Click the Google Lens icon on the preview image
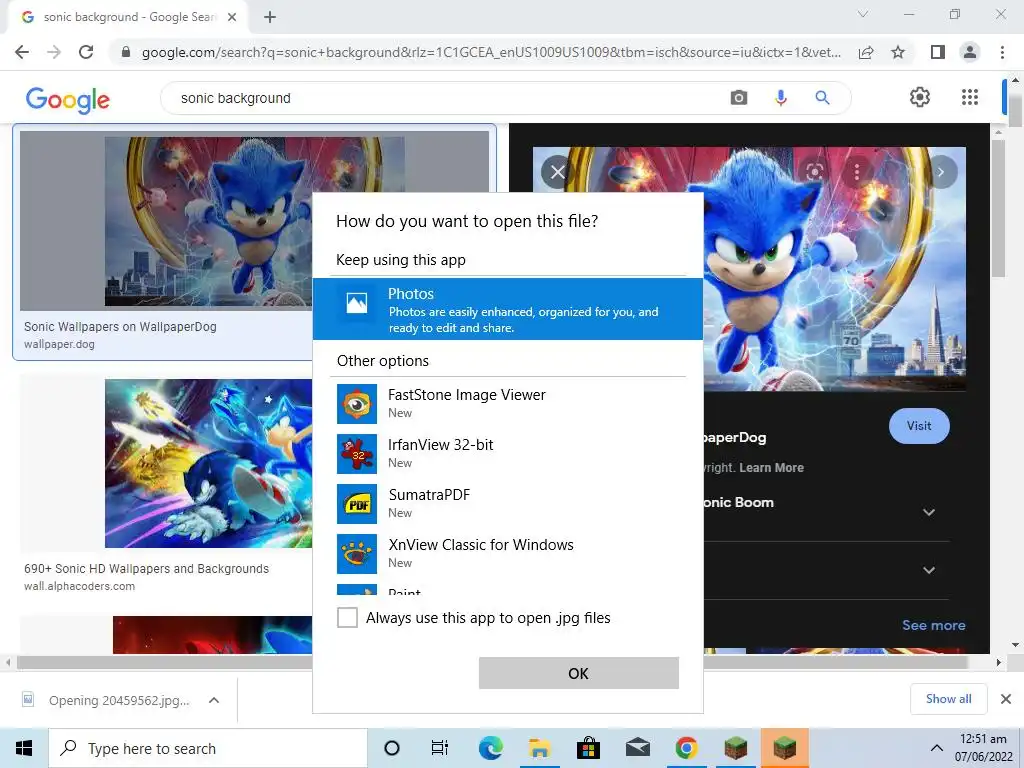This screenshot has width=1024, height=768. 814,172
